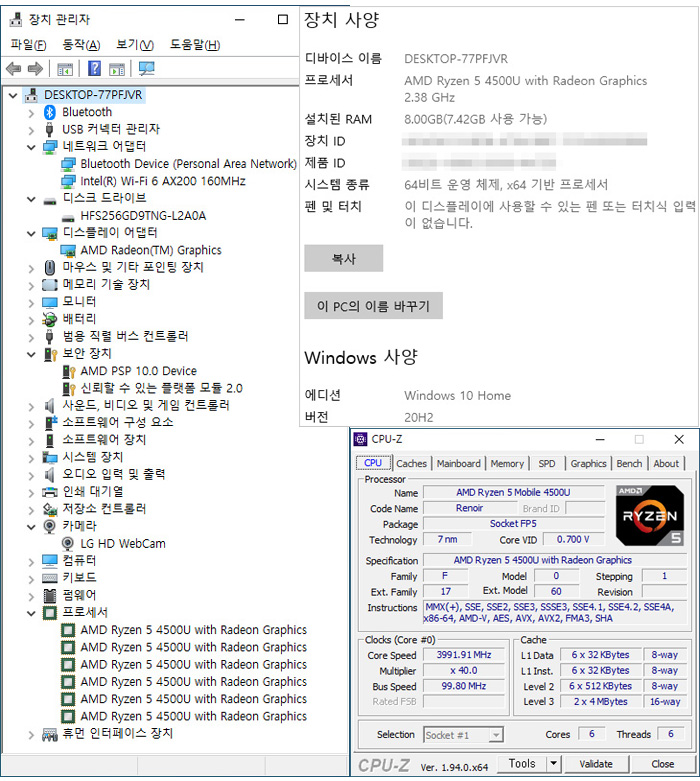The height and width of the screenshot is (781, 700).
Task: Click the 프로세서 category icon
Action: coord(50,613)
